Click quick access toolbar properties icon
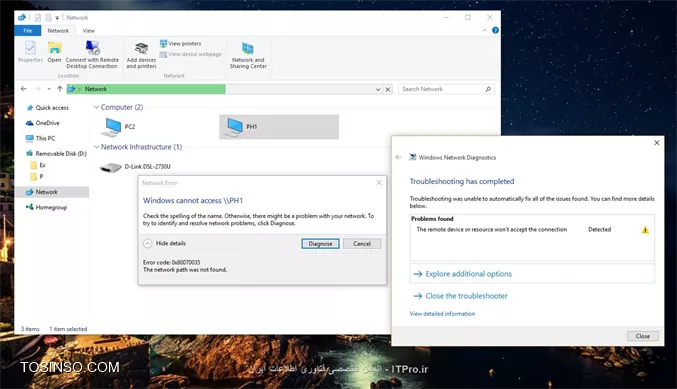Viewport: 677px width, 389px height. point(38,18)
